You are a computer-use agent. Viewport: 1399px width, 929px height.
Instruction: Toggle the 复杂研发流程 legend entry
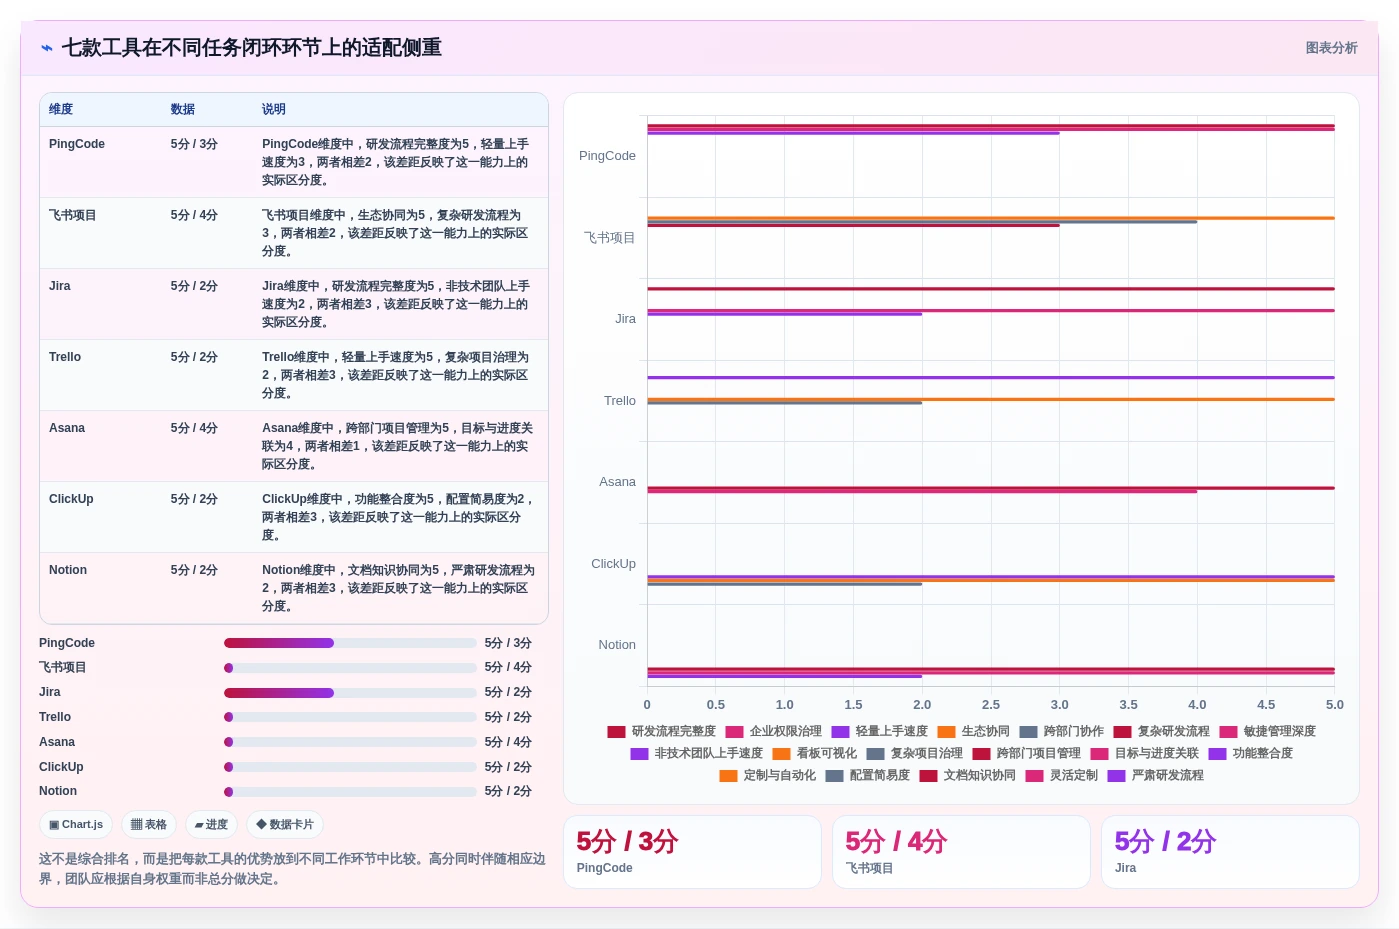pyautogui.click(x=1161, y=732)
